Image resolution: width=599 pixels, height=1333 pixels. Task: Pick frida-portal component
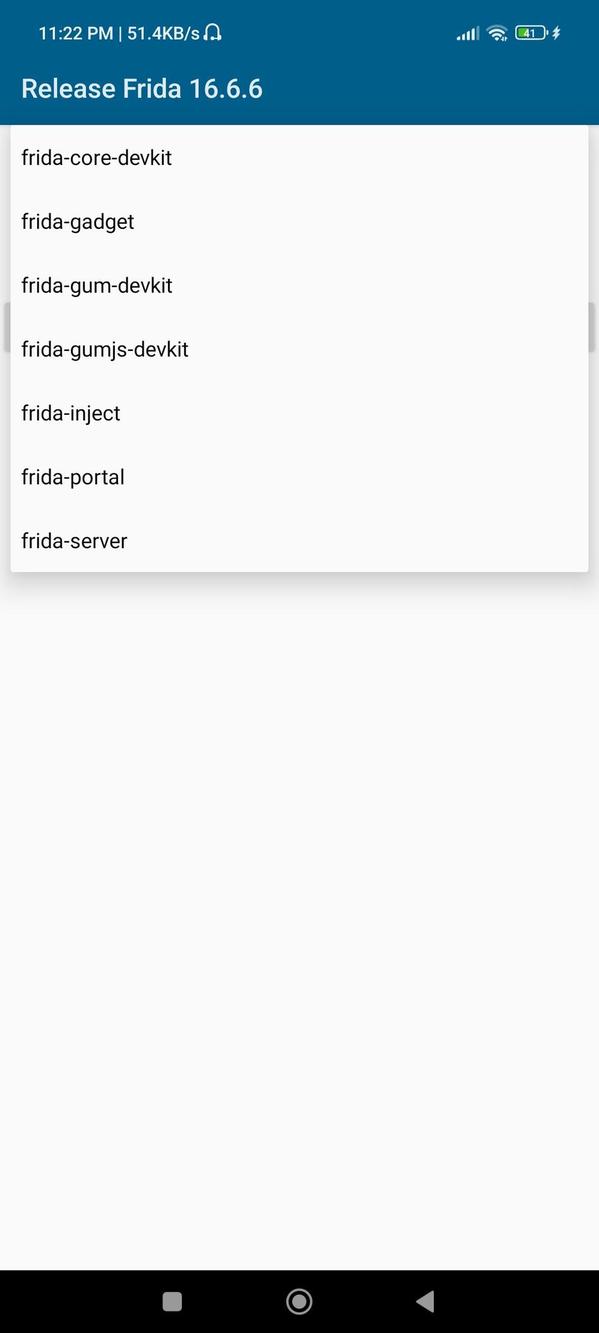(x=72, y=477)
